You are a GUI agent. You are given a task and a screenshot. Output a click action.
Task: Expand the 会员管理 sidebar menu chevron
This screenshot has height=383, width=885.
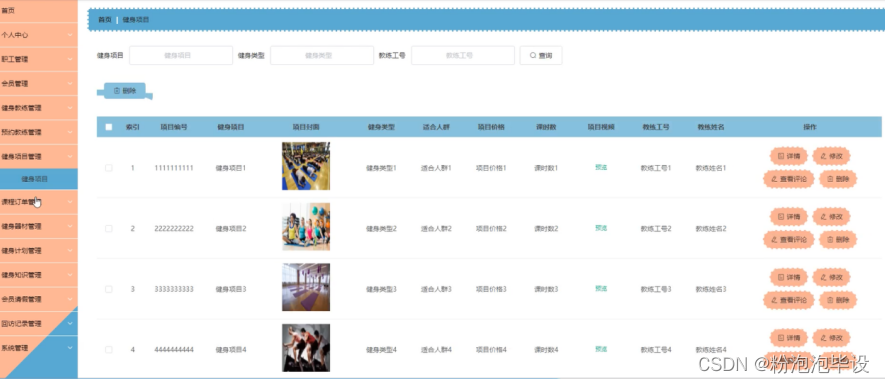[70, 83]
